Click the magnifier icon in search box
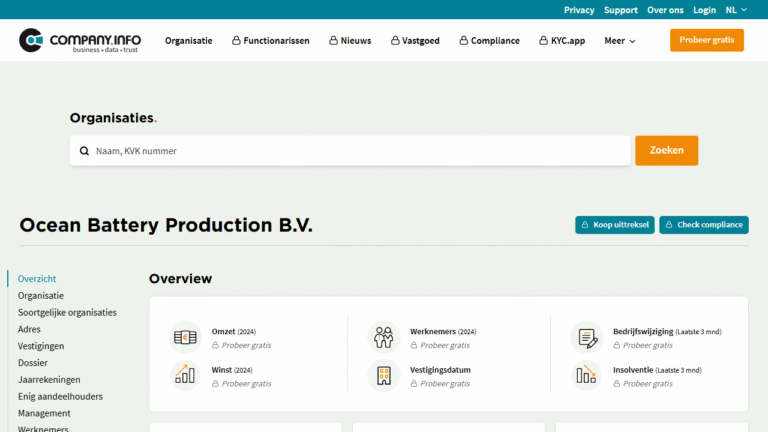This screenshot has height=432, width=768. click(x=84, y=151)
